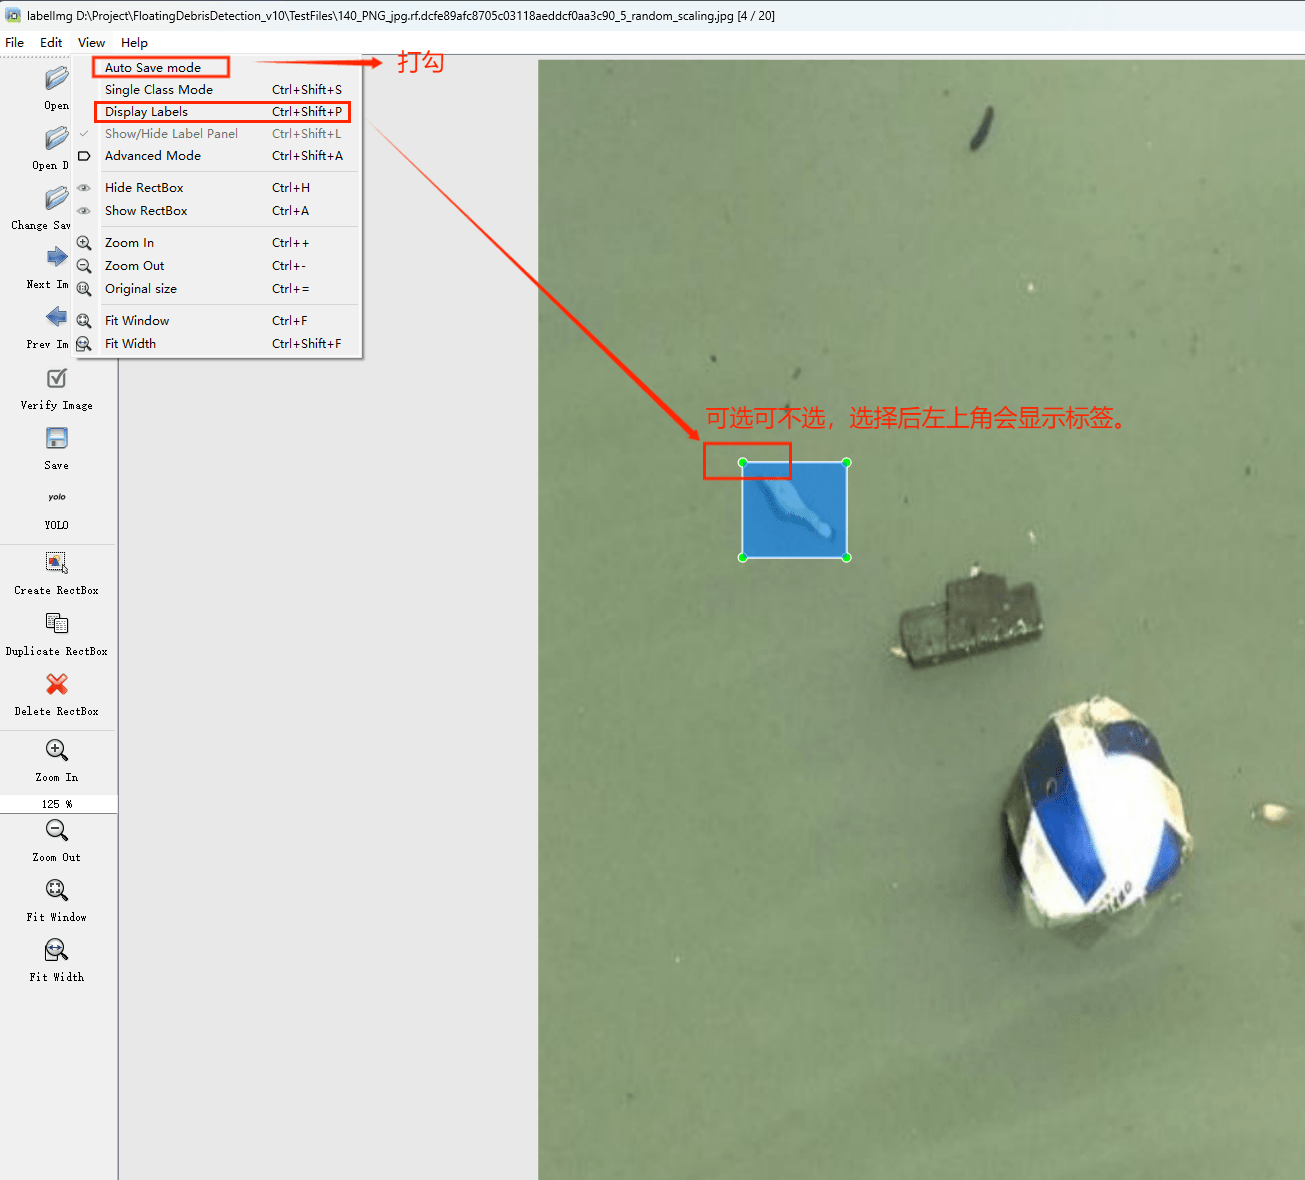Click the Zoom In magnifier in left toolbar
The height and width of the screenshot is (1180, 1305).
coord(57,750)
